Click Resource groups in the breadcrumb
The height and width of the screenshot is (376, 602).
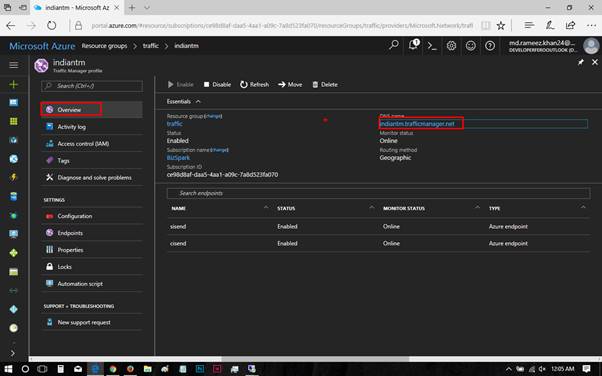coord(104,46)
